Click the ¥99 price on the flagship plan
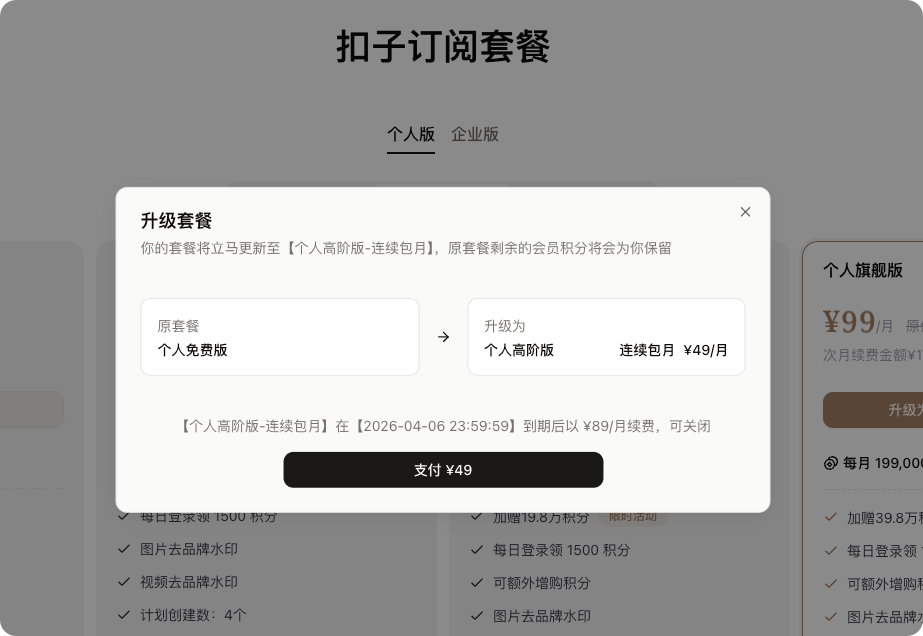Viewport: 923px width, 636px height. click(x=849, y=322)
